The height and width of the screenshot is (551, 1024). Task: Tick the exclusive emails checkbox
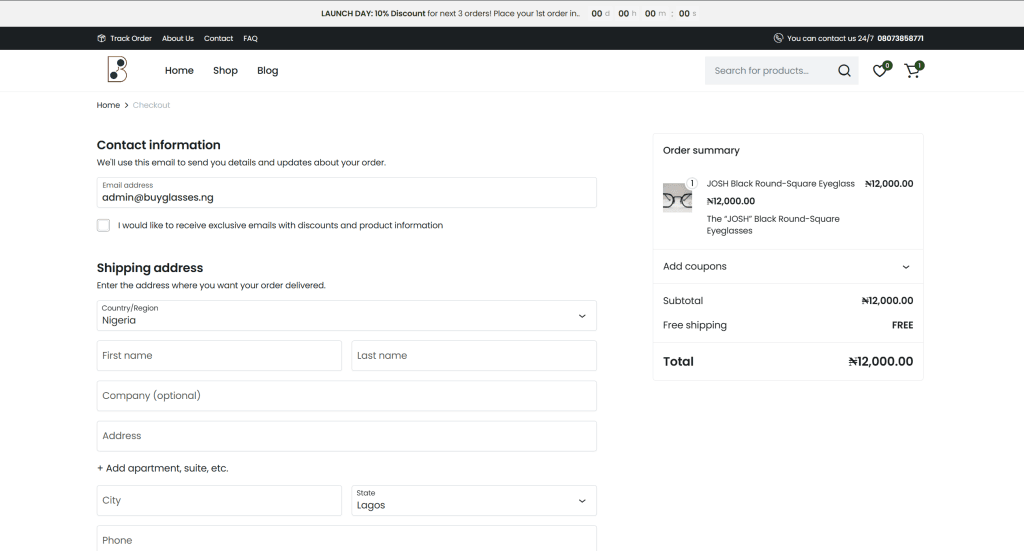click(103, 225)
